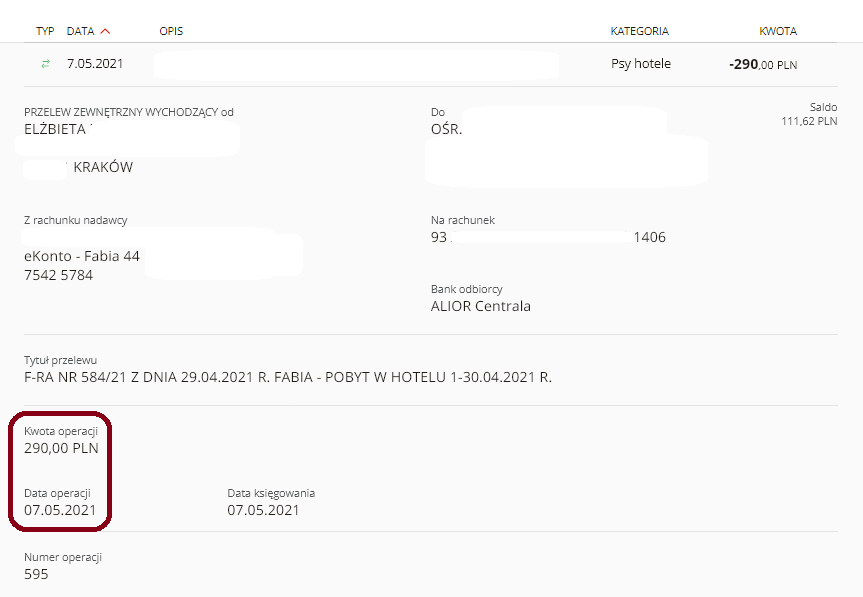This screenshot has width=863, height=597.
Task: Click the sender name ELŻBIETA
Action: [x=55, y=129]
